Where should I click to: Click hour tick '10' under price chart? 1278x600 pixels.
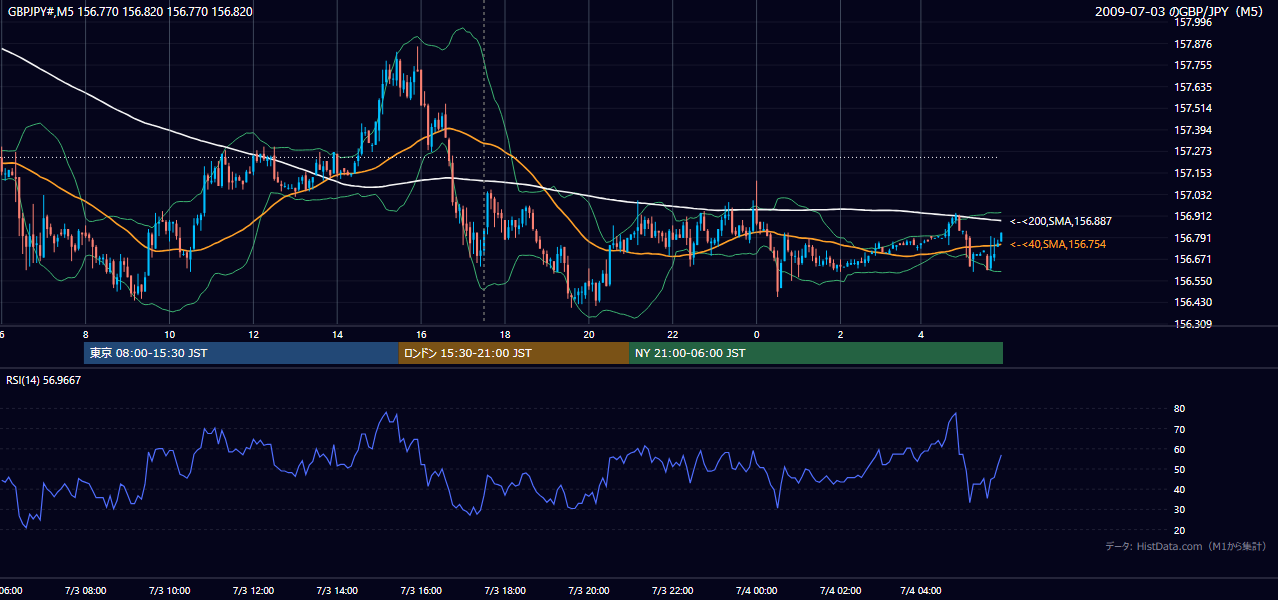[x=170, y=334]
